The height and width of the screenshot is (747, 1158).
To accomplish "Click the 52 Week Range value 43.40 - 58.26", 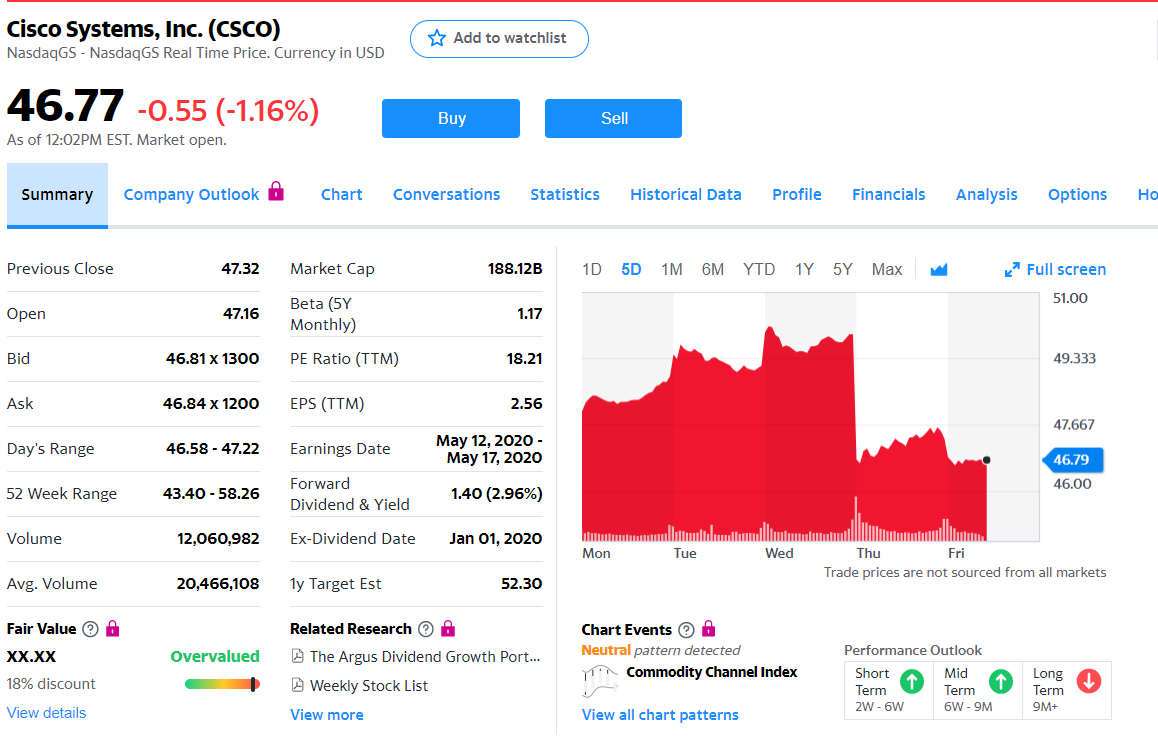I will click(x=211, y=494).
